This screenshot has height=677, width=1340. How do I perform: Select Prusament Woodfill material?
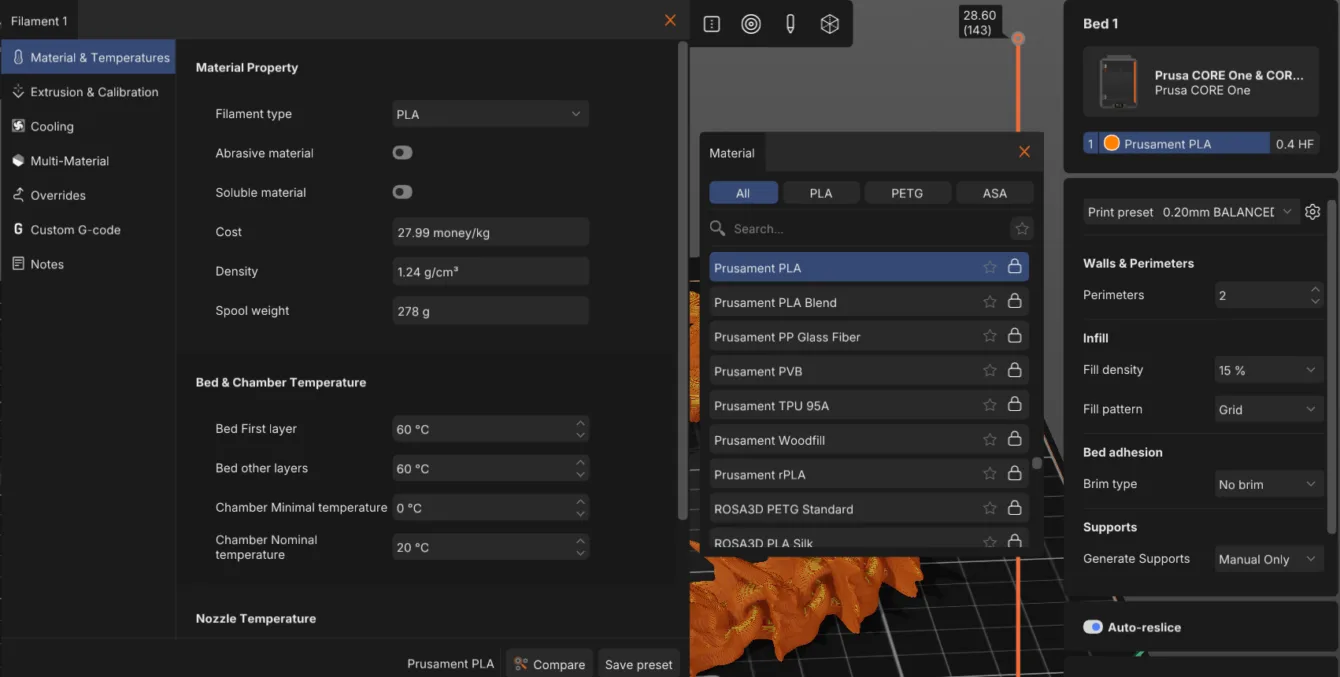869,440
